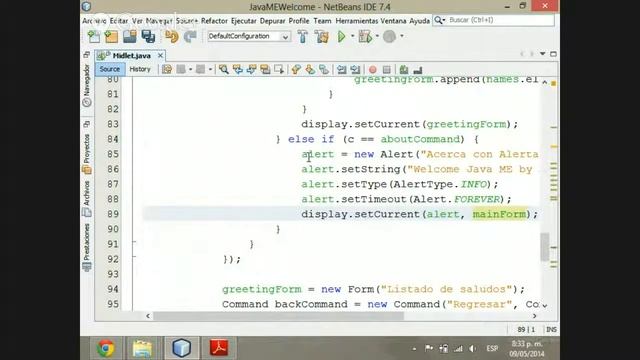The height and width of the screenshot is (360, 640).
Task: Open the Refactor menu
Action: (214, 21)
